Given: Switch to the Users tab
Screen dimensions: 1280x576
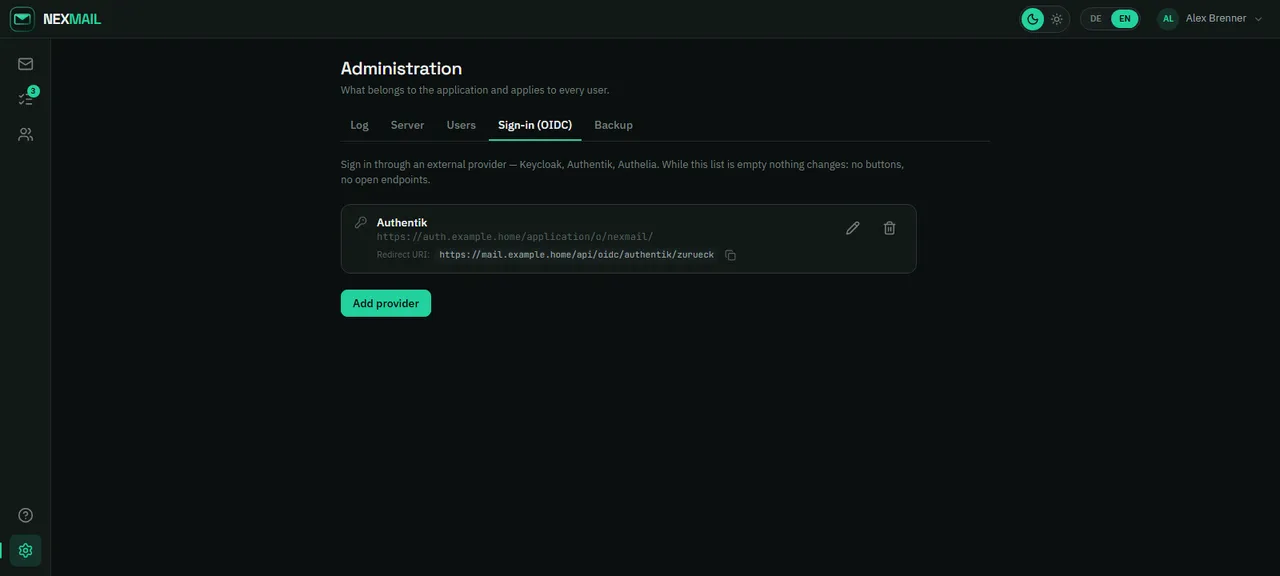Looking at the screenshot, I should (461, 125).
